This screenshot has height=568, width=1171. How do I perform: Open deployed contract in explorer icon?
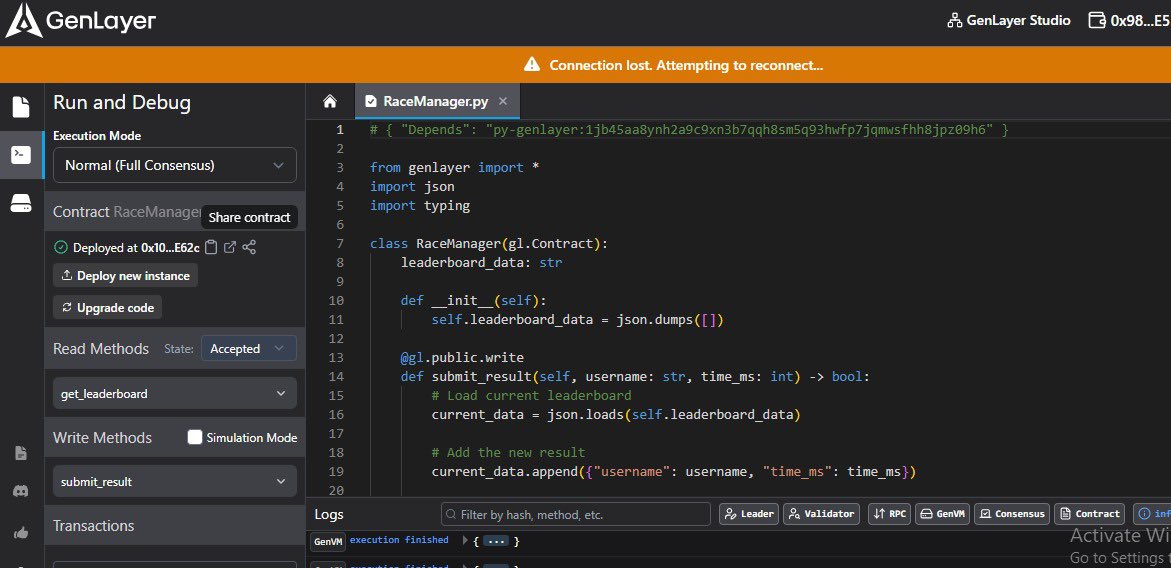tap(230, 247)
